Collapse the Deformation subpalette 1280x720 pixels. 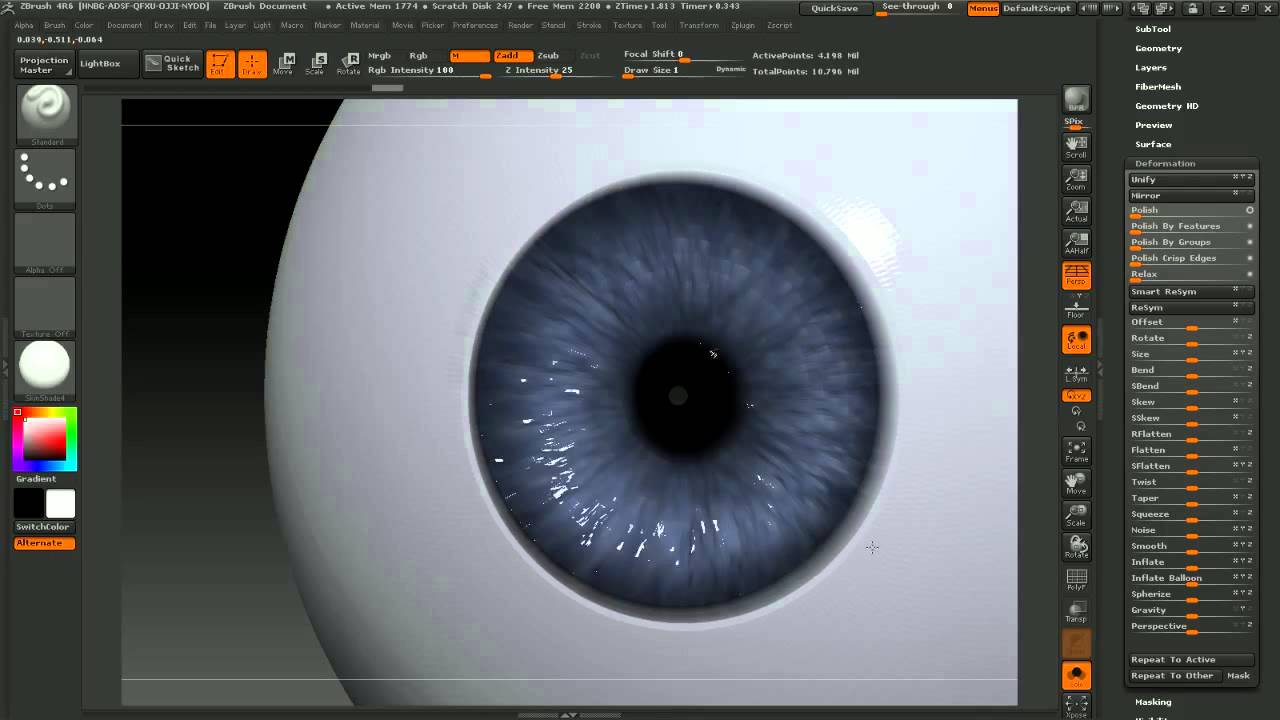1165,163
